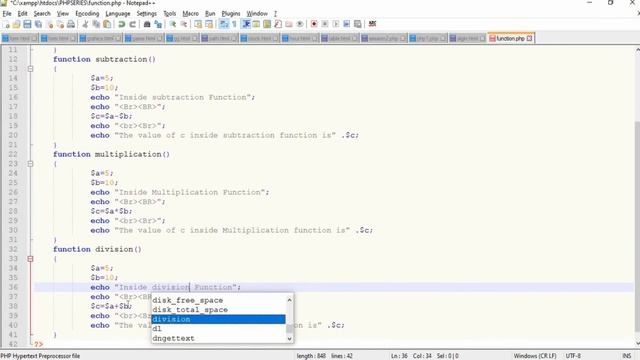Click '$c=$a-$b;' code line
This screenshot has width=640, height=360.
click(x=111, y=116)
